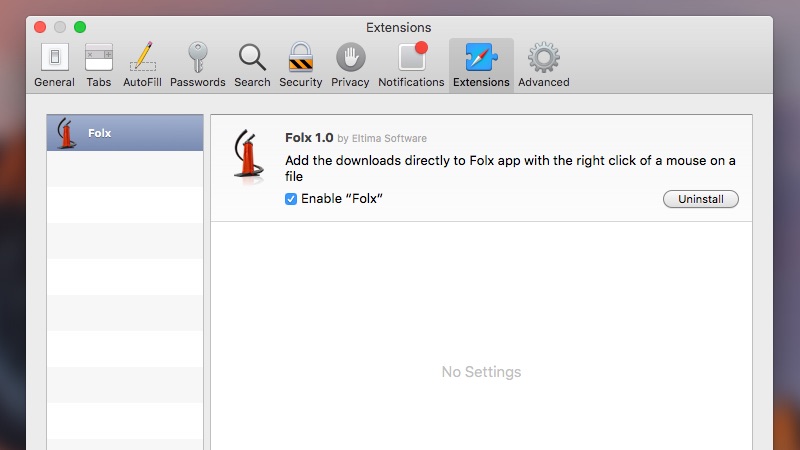Image resolution: width=800 pixels, height=450 pixels.
Task: Click the Folx extension description text
Action: (510, 168)
